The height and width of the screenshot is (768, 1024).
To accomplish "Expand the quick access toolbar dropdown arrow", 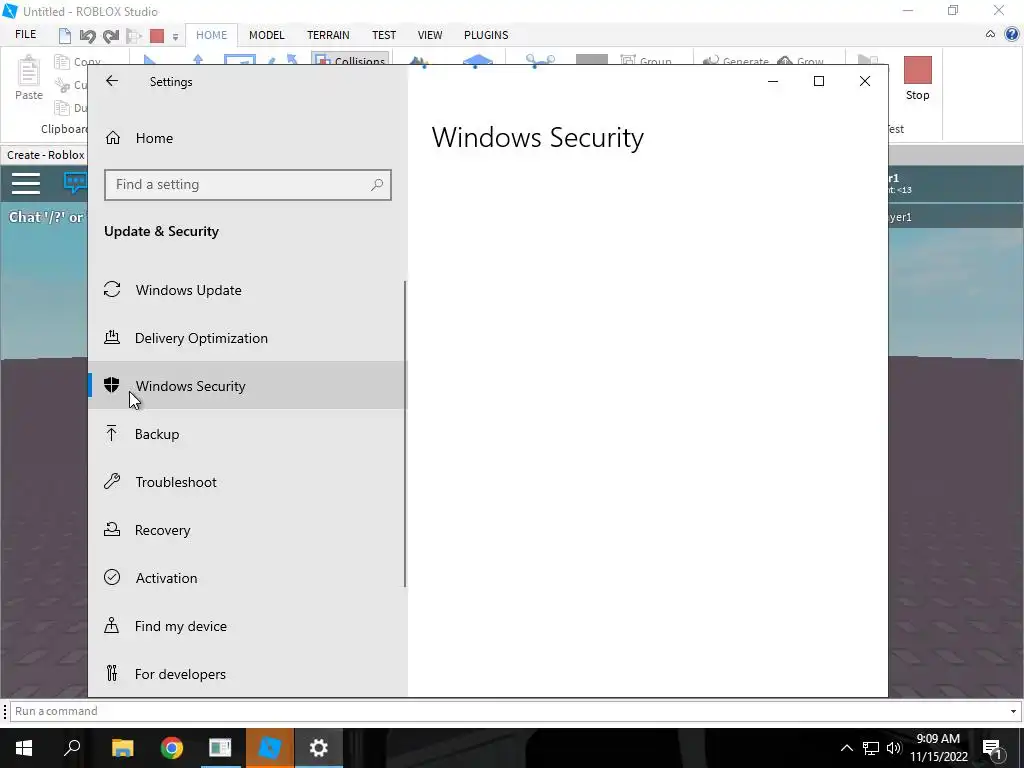I will [175, 37].
